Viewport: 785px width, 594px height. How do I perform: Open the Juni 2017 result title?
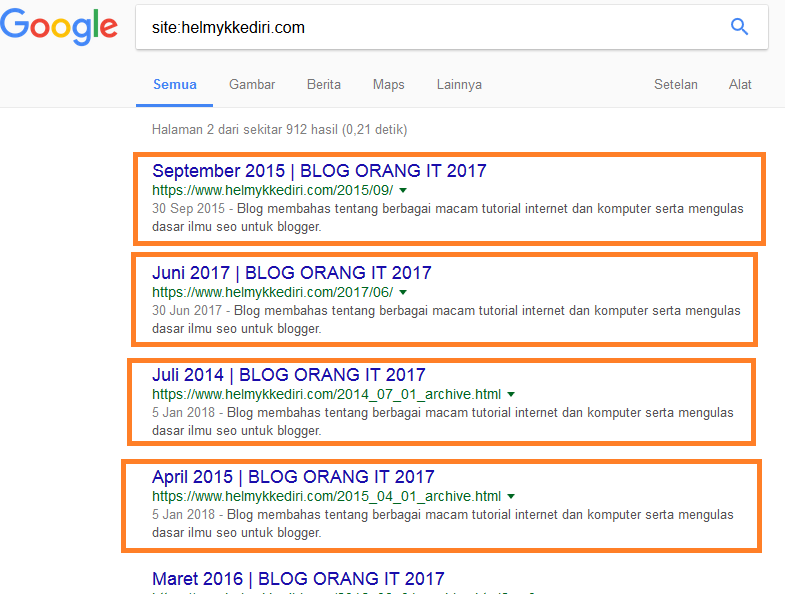tap(292, 273)
